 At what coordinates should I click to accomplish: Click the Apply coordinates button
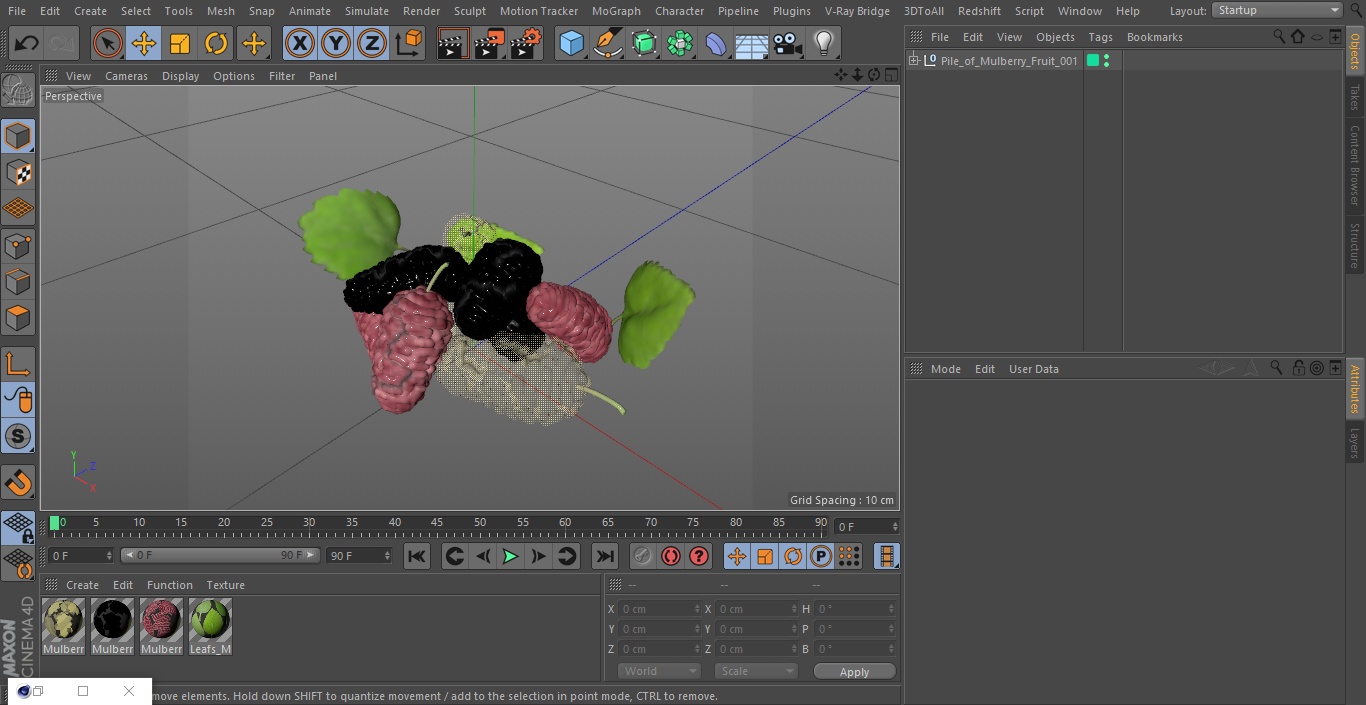tap(854, 671)
